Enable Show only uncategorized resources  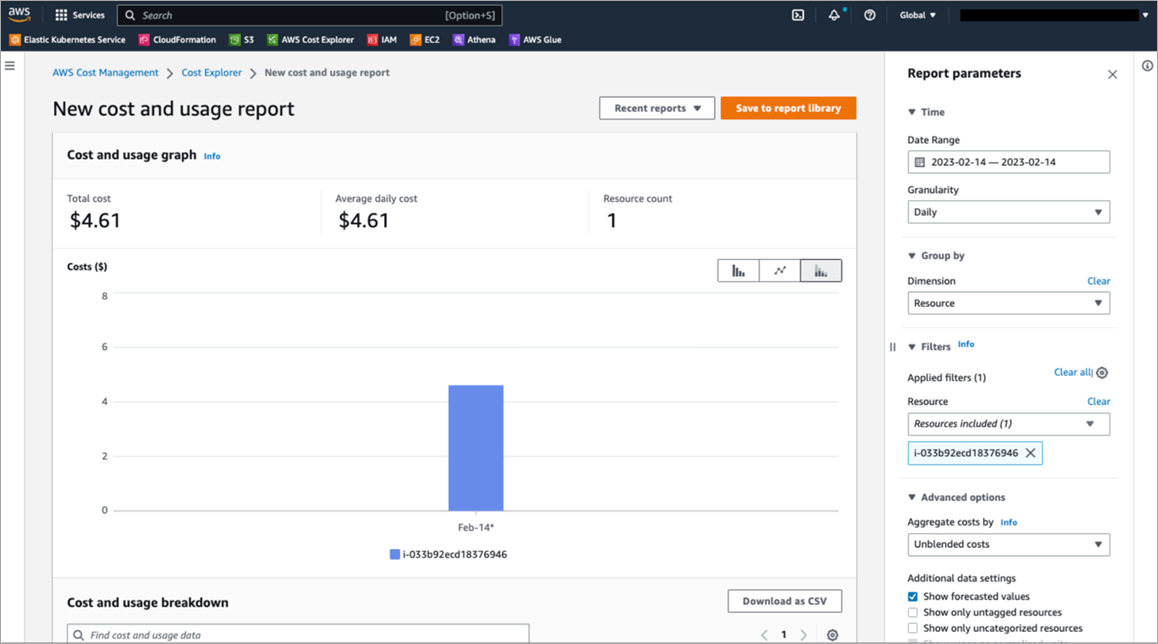pos(913,628)
